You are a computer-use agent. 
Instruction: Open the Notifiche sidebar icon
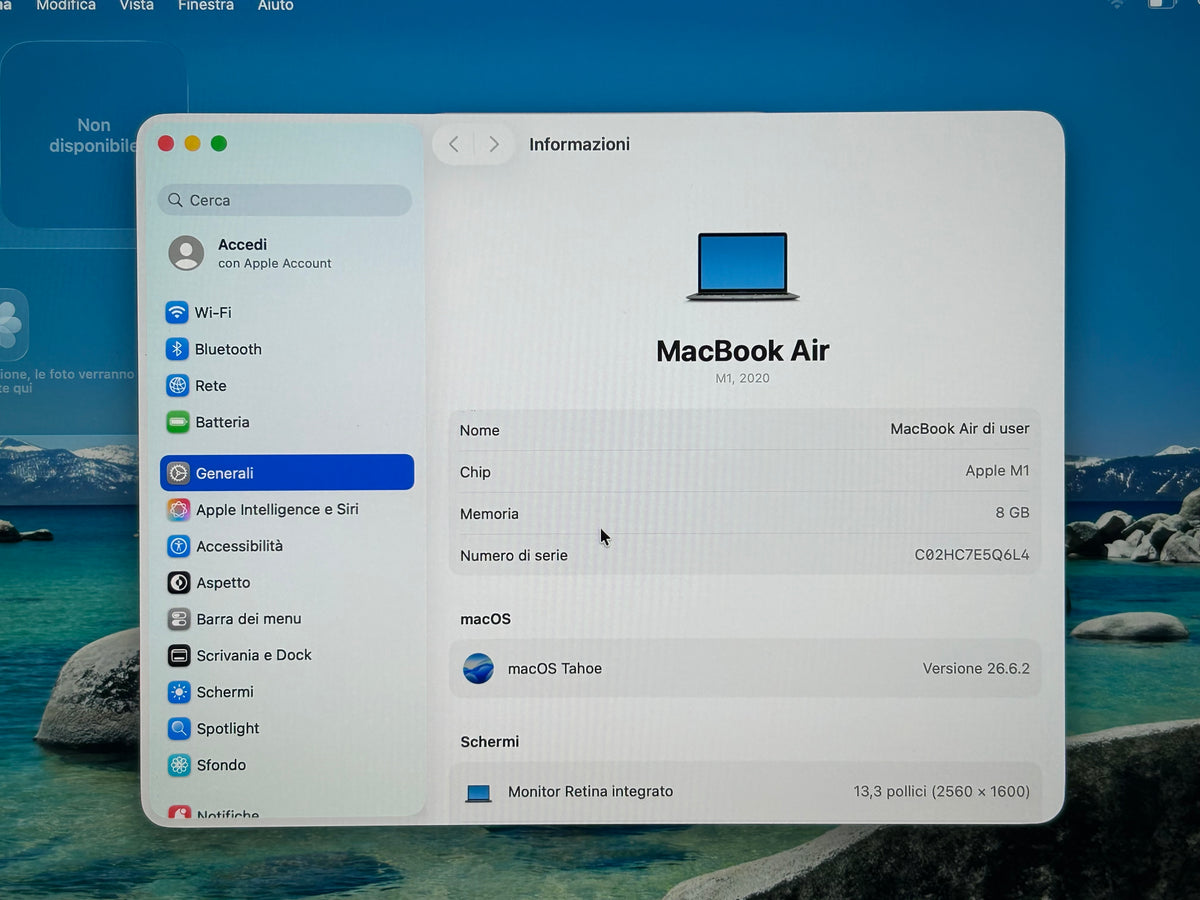[x=179, y=814]
